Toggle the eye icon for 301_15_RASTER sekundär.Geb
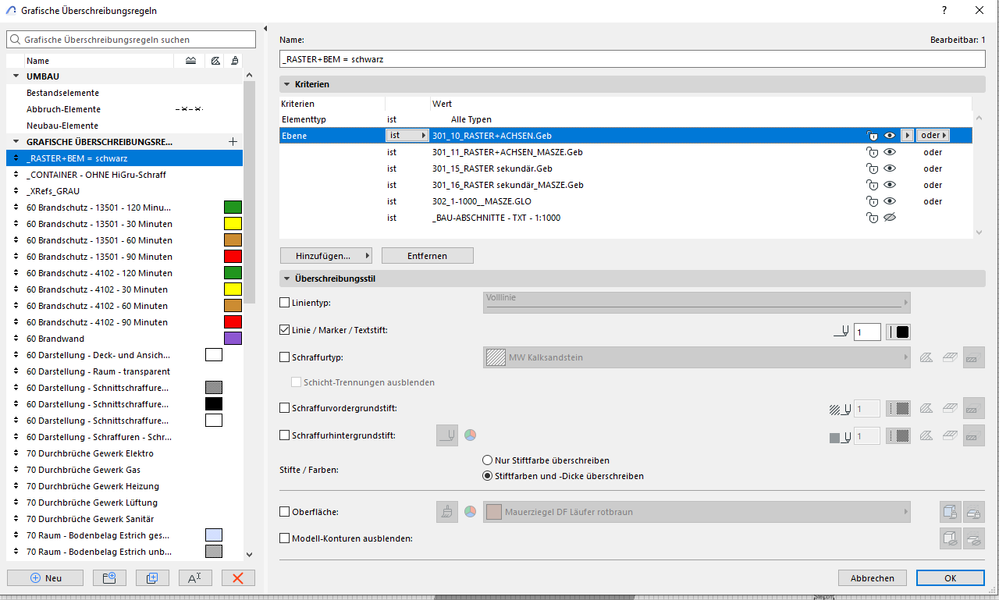Viewport: 999px width, 600px height. pyautogui.click(x=889, y=169)
